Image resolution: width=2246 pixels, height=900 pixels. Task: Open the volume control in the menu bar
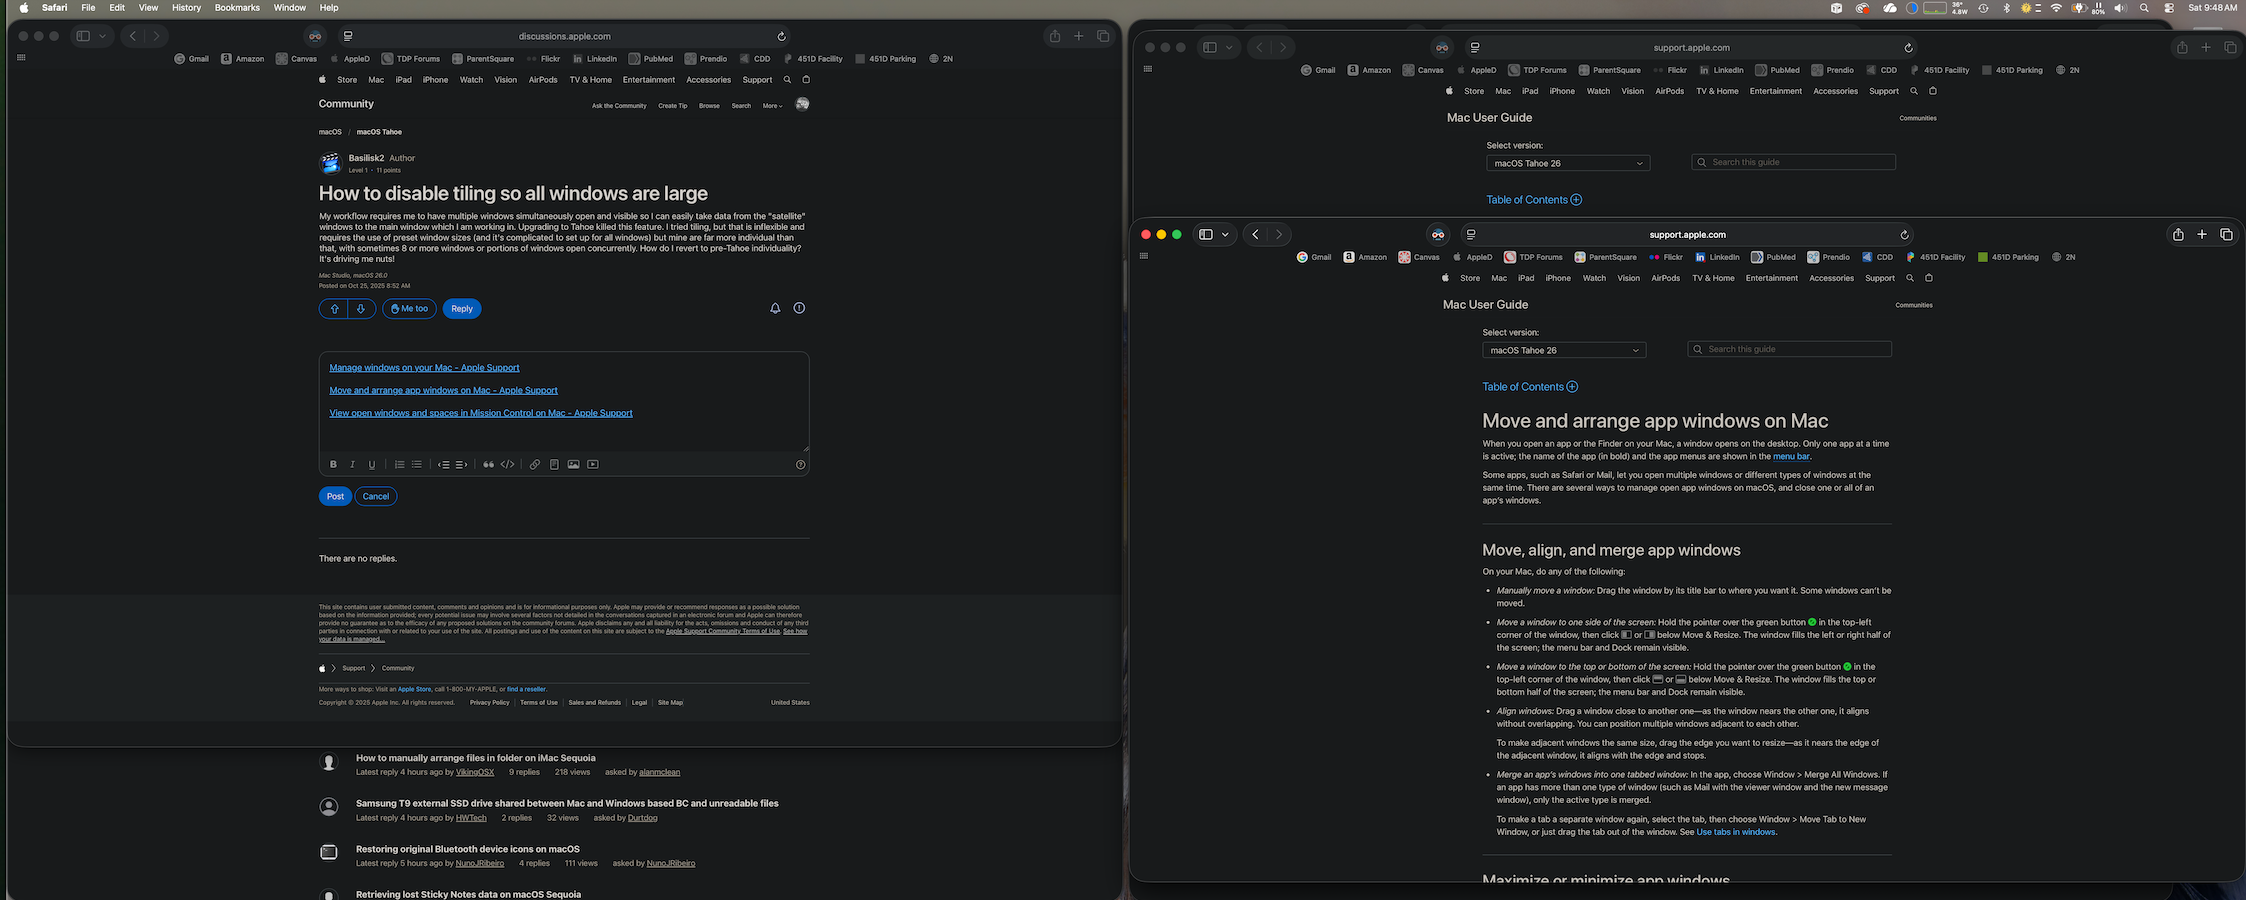click(2120, 8)
